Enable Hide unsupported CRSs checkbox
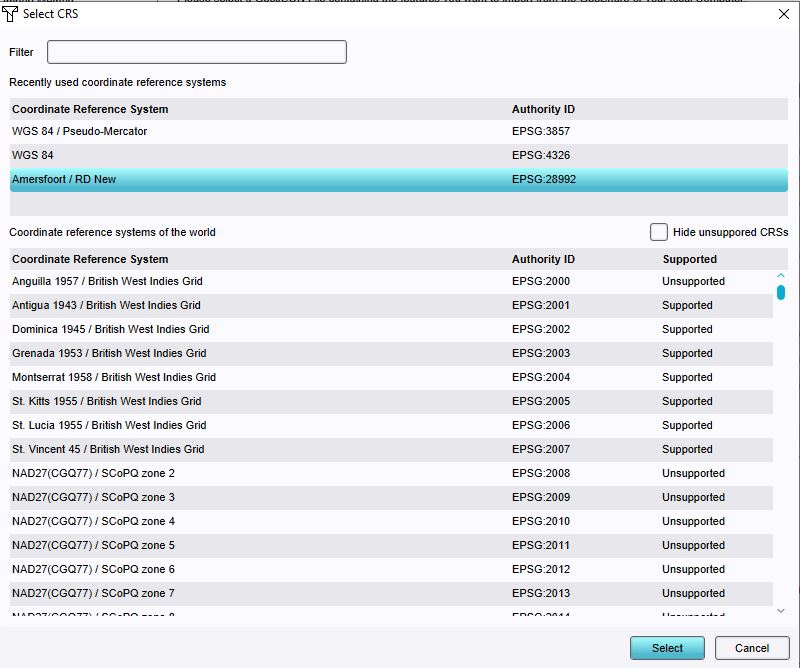800x668 pixels. [x=659, y=232]
